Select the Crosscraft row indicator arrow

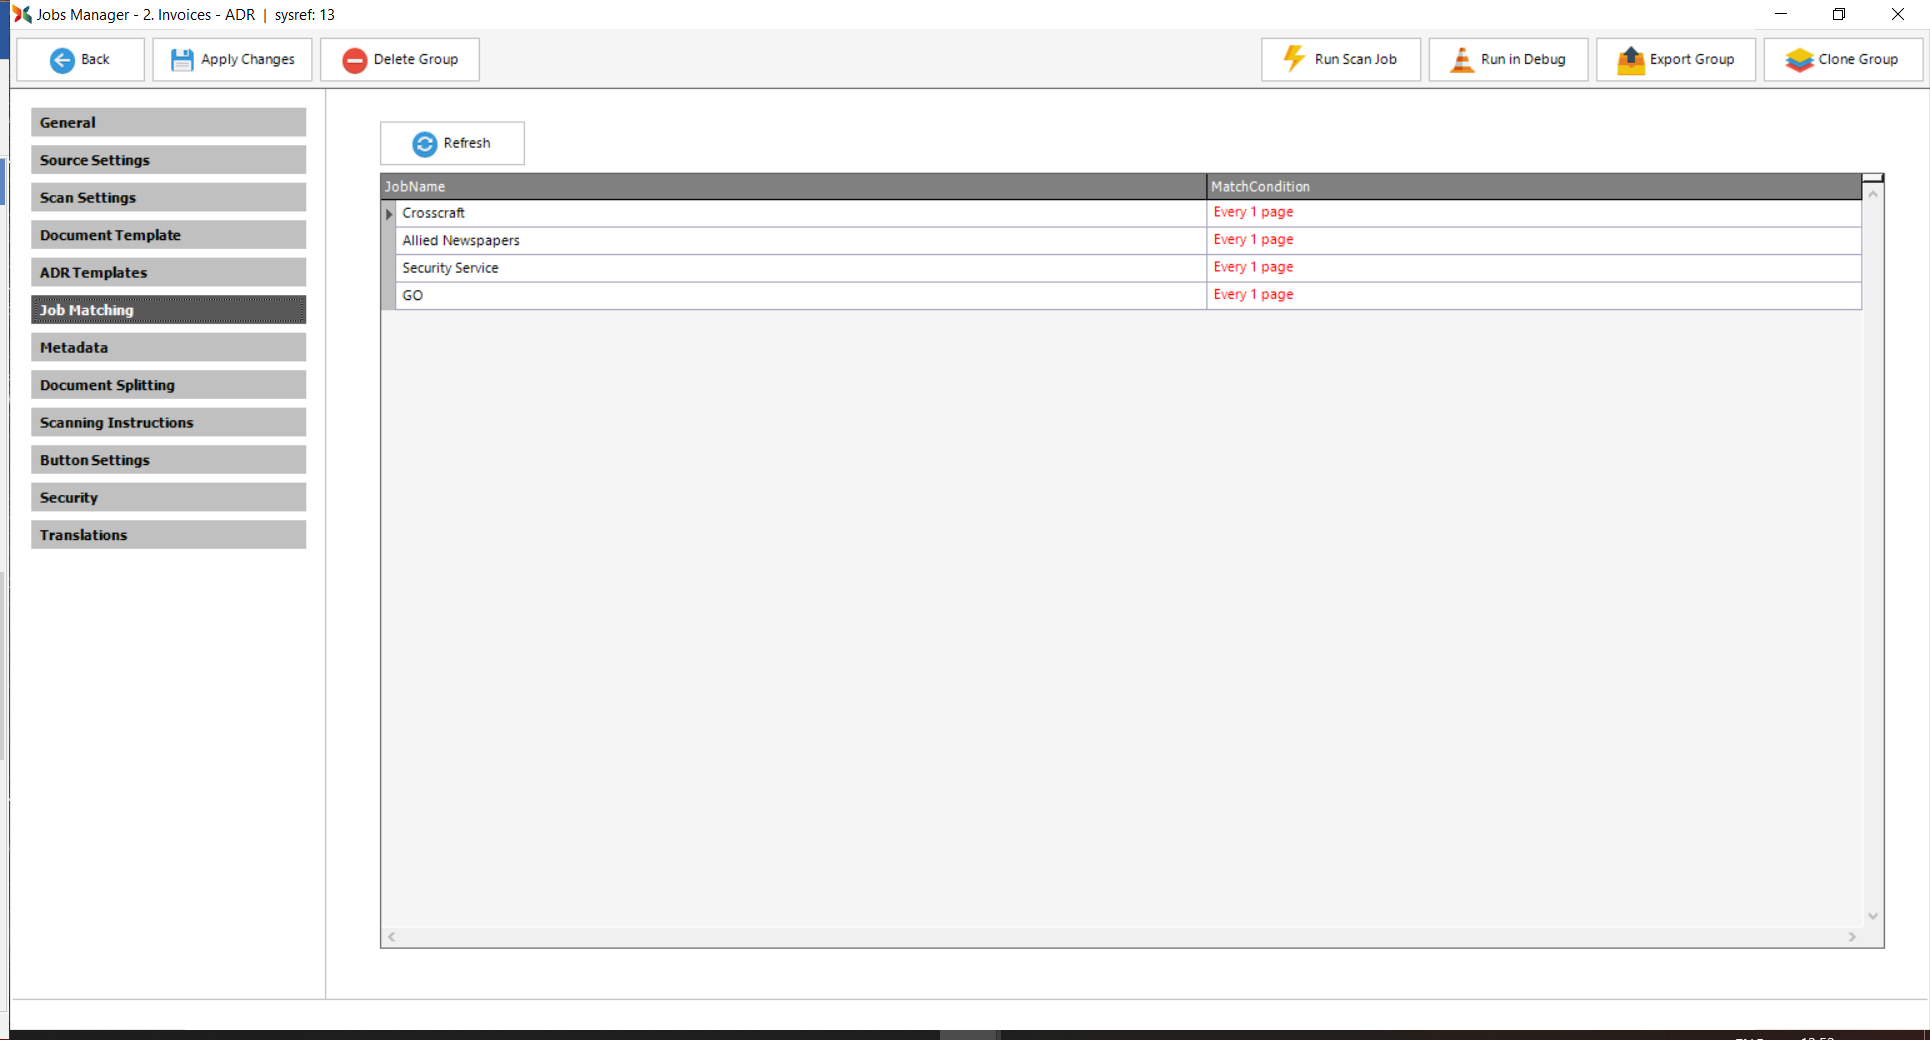pos(389,214)
